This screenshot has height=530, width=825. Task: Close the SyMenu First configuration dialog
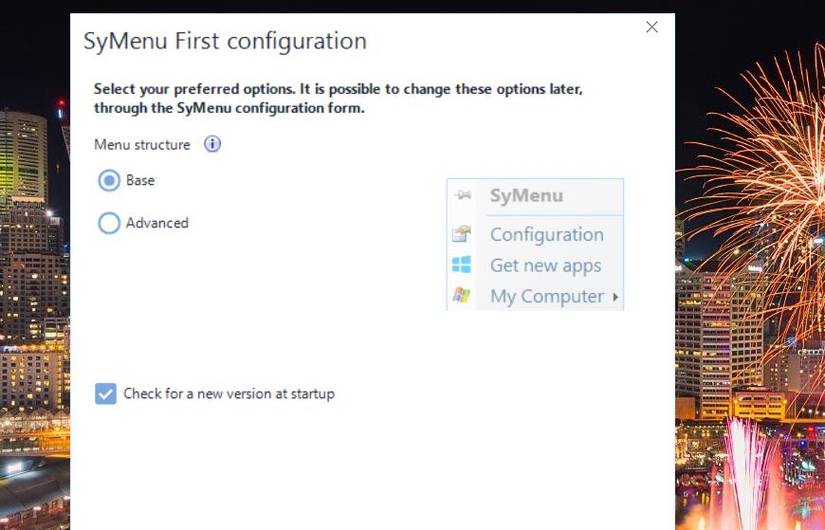[652, 27]
